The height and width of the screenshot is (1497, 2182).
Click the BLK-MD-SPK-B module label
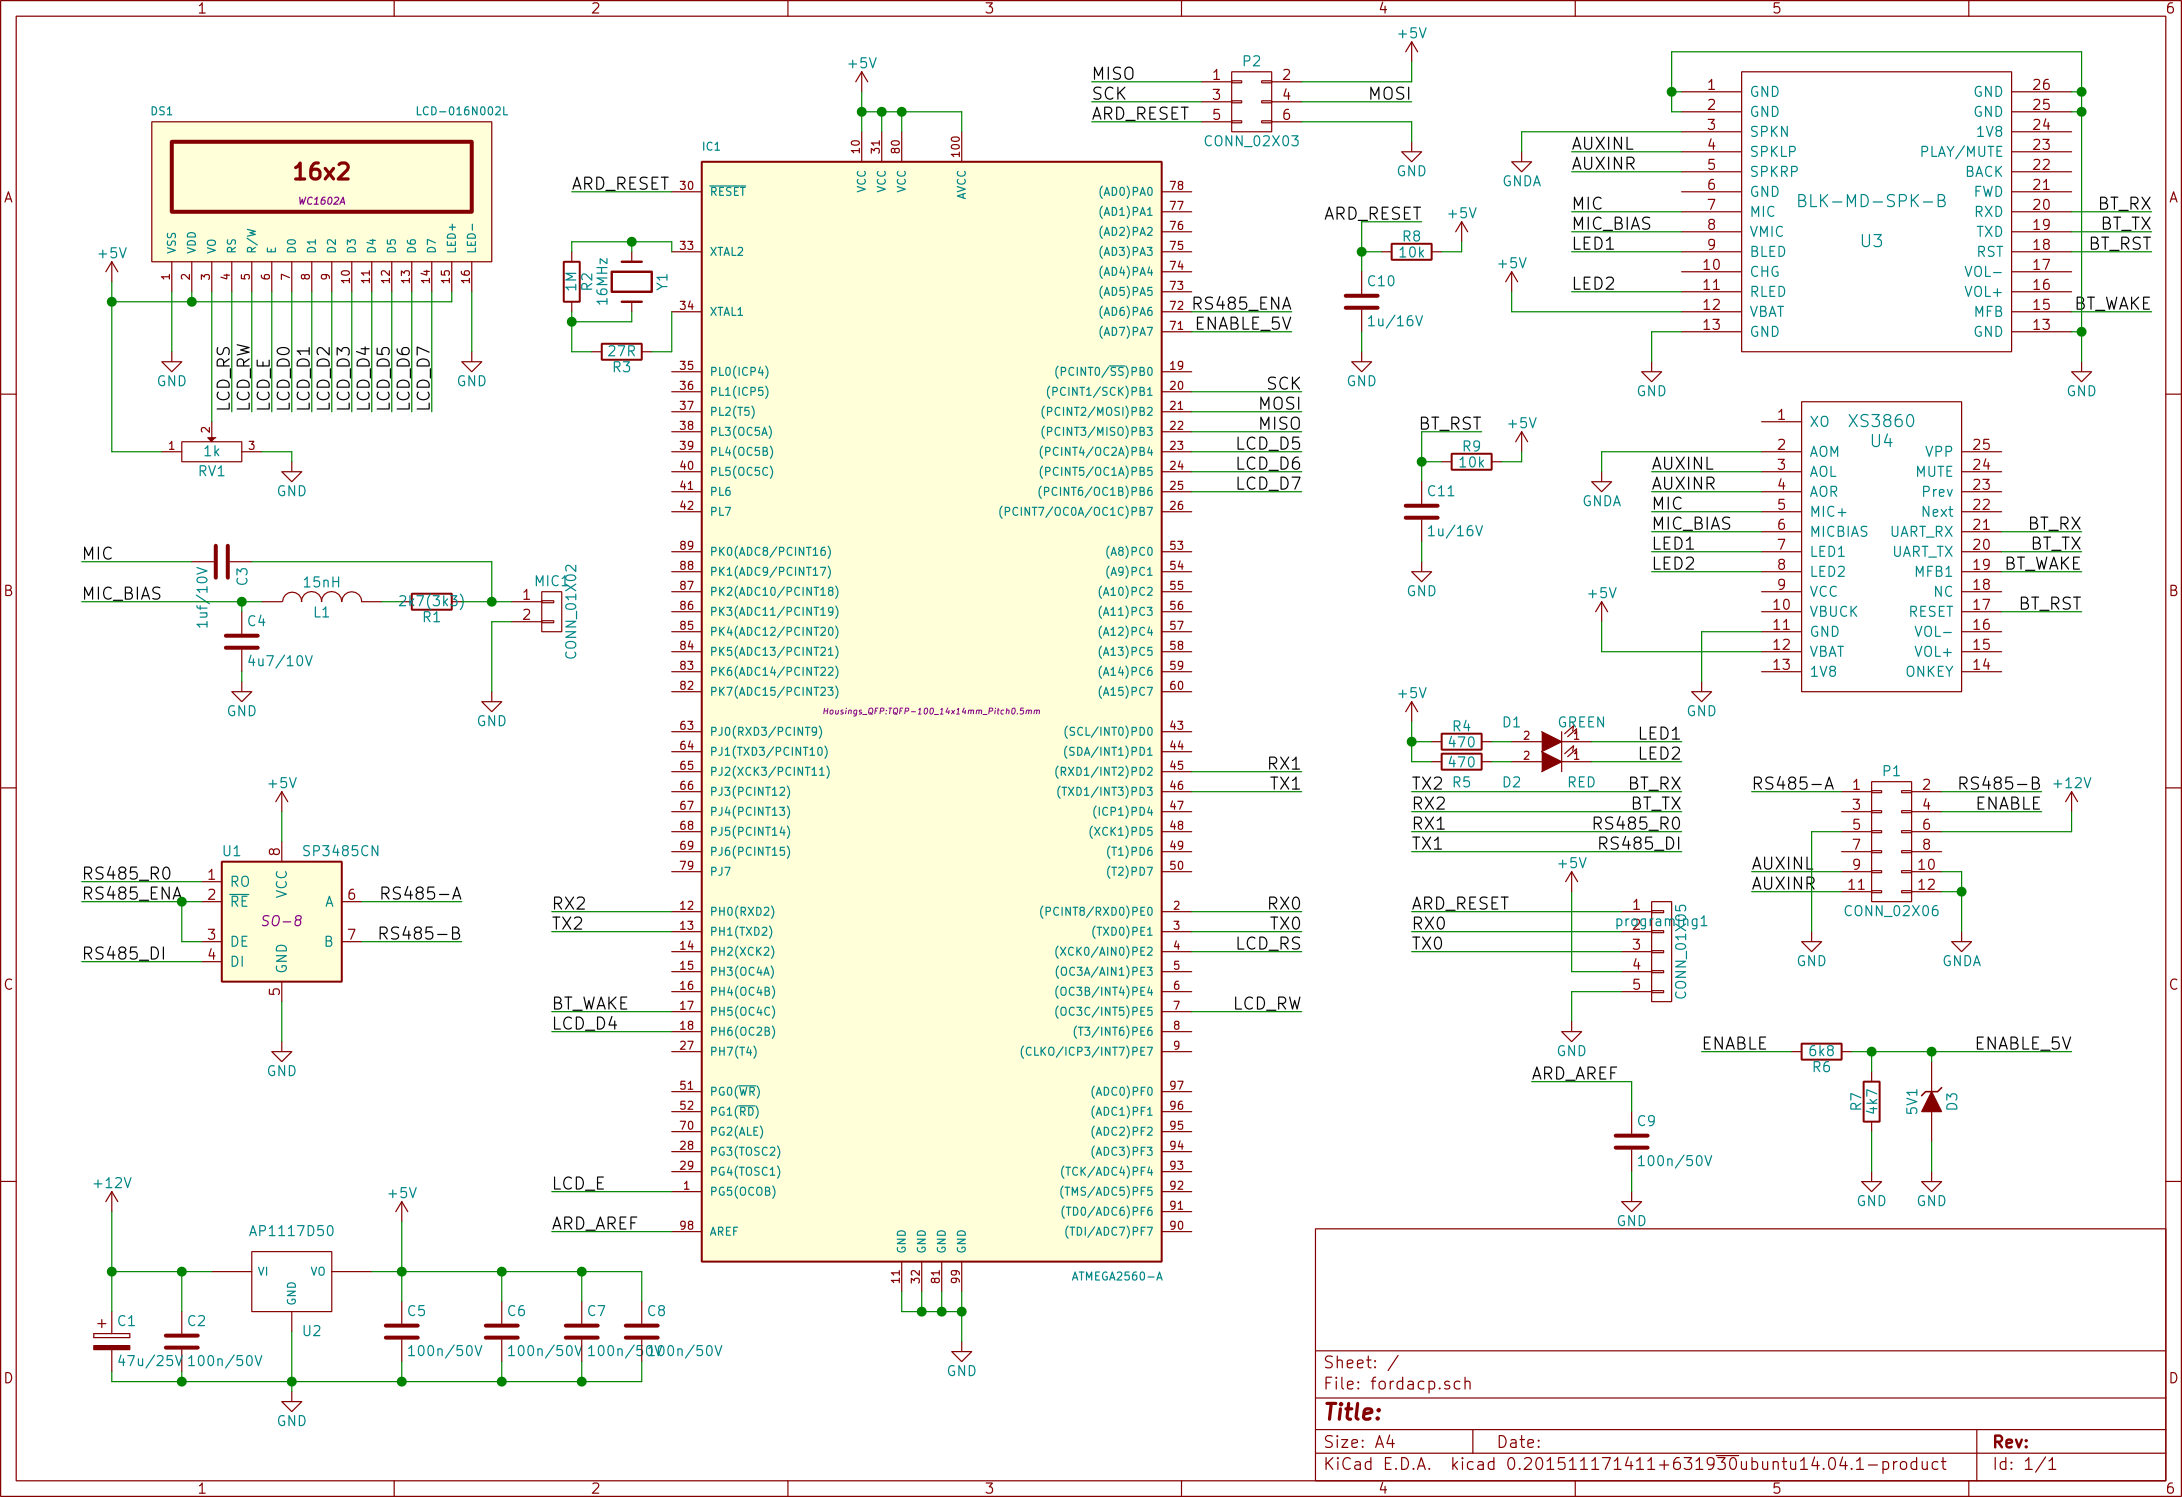(1871, 201)
